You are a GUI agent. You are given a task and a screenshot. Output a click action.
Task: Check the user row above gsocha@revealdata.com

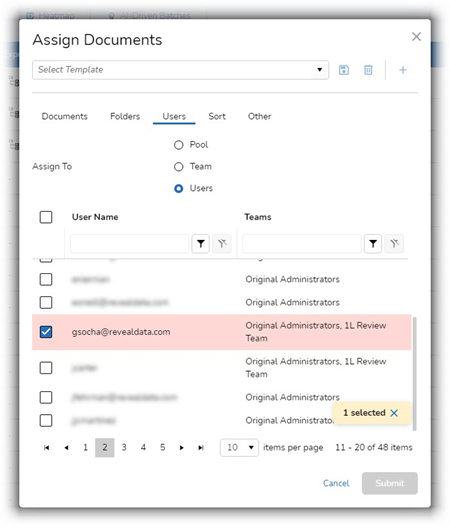[x=46, y=303]
